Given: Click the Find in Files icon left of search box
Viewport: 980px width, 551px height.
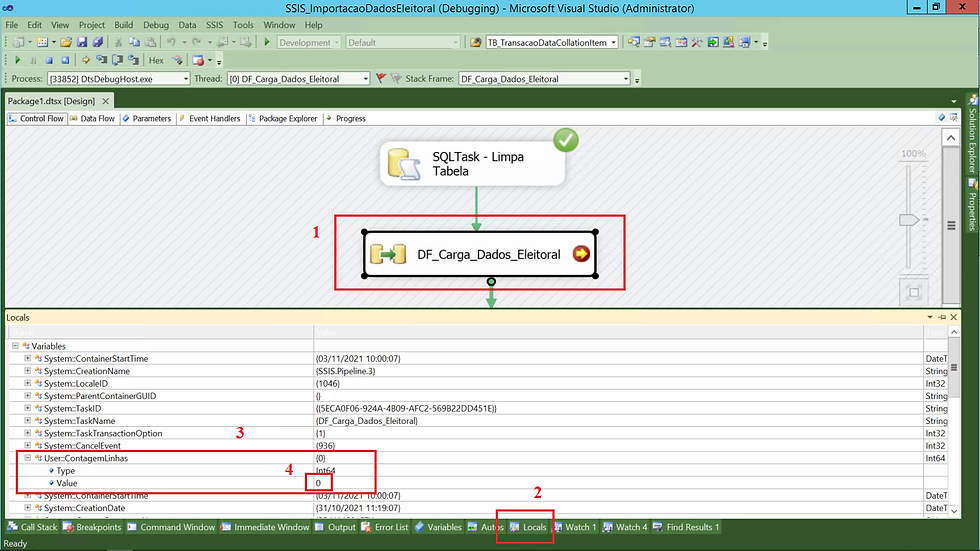Looking at the screenshot, I should point(476,42).
